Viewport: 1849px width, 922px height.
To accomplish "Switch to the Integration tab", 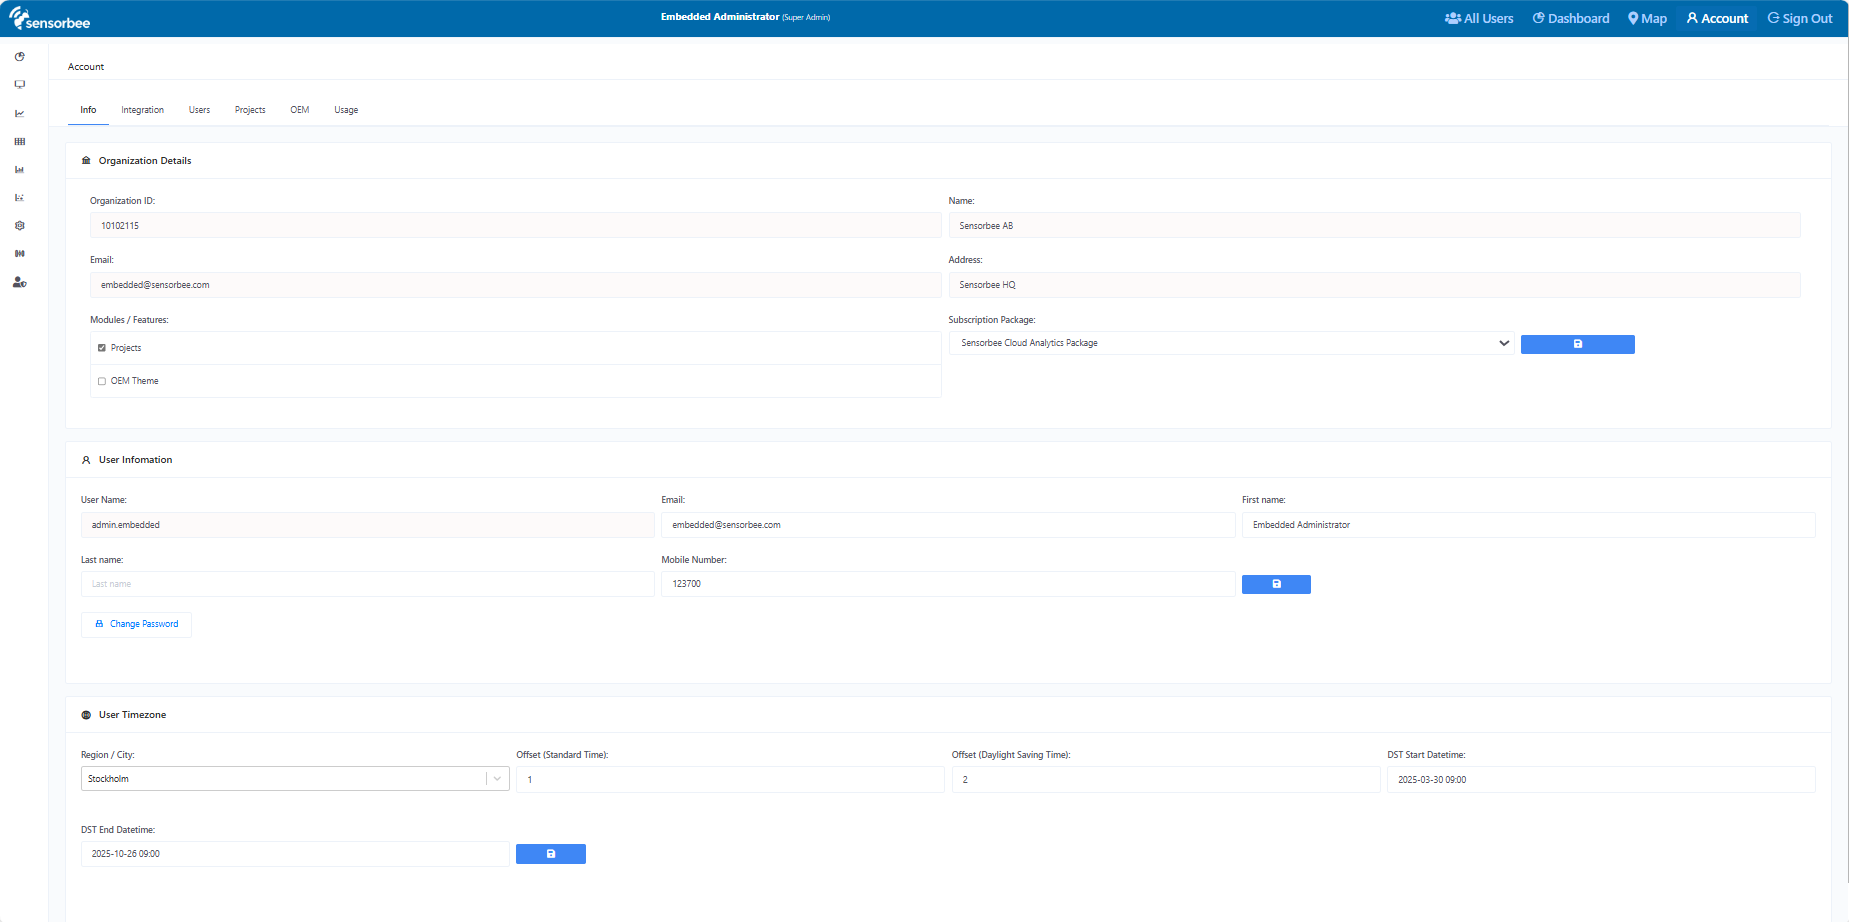I will pos(143,110).
